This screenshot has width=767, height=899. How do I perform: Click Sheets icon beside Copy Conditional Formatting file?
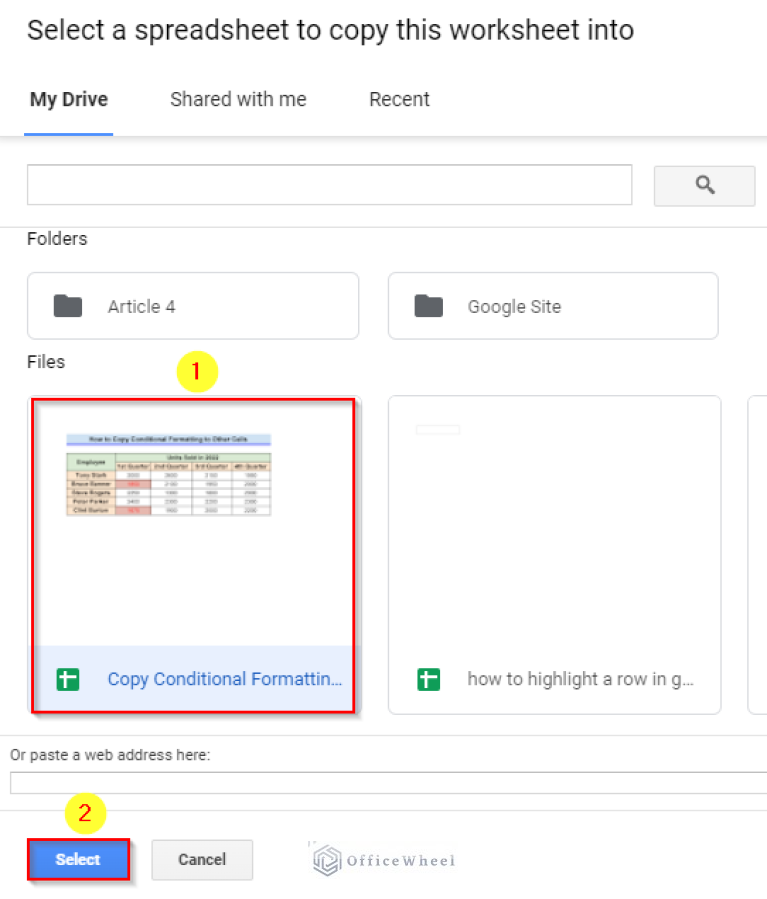click(68, 680)
